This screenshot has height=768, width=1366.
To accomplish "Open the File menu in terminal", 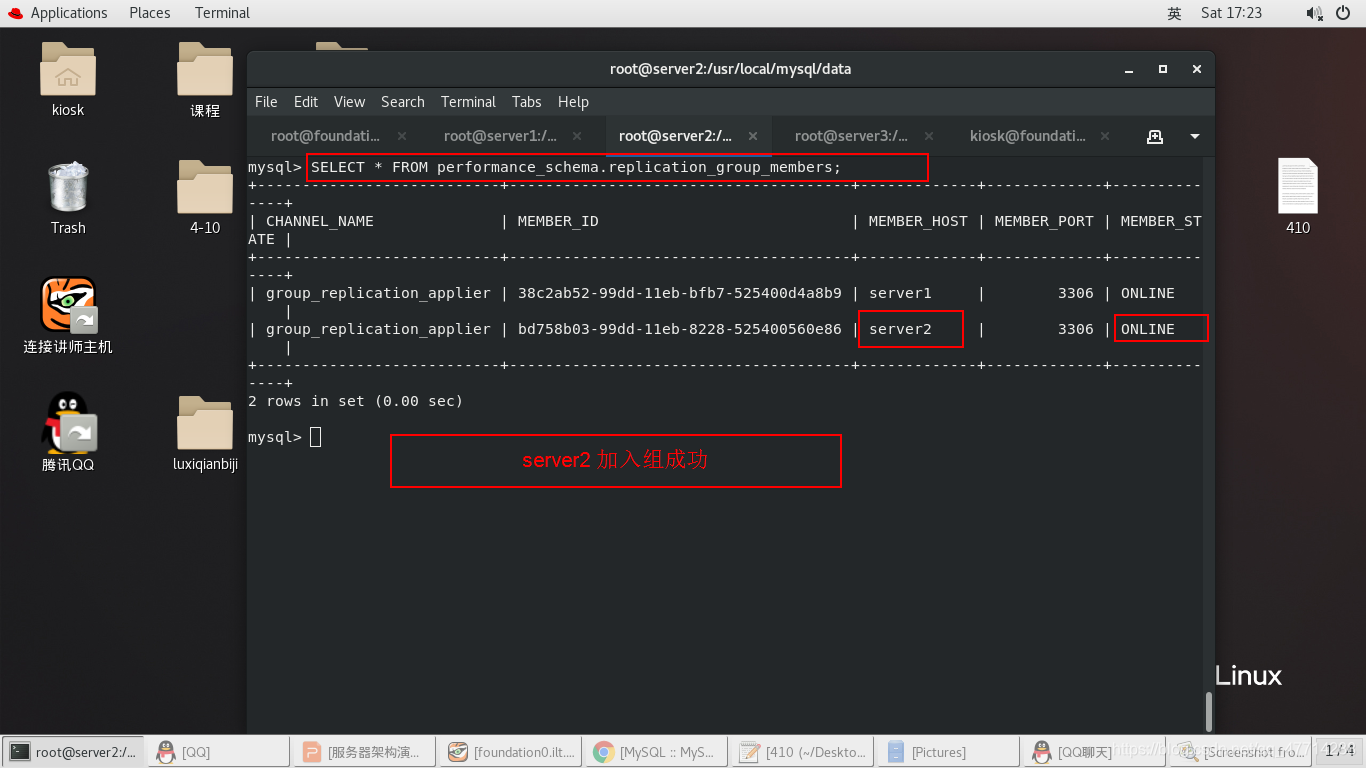I will [x=266, y=102].
